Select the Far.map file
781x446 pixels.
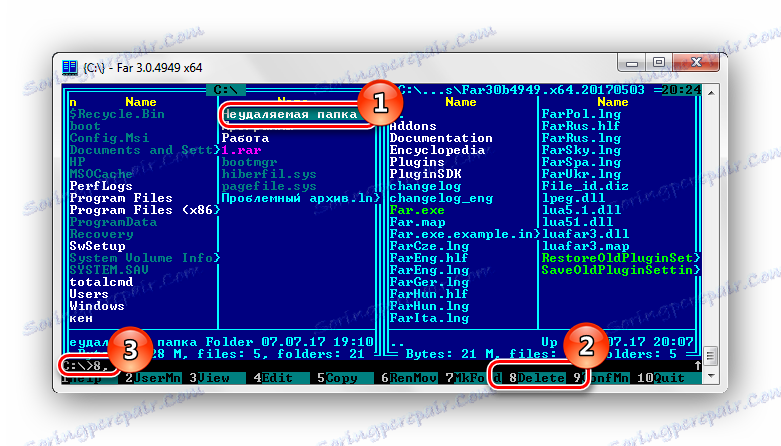coord(417,222)
